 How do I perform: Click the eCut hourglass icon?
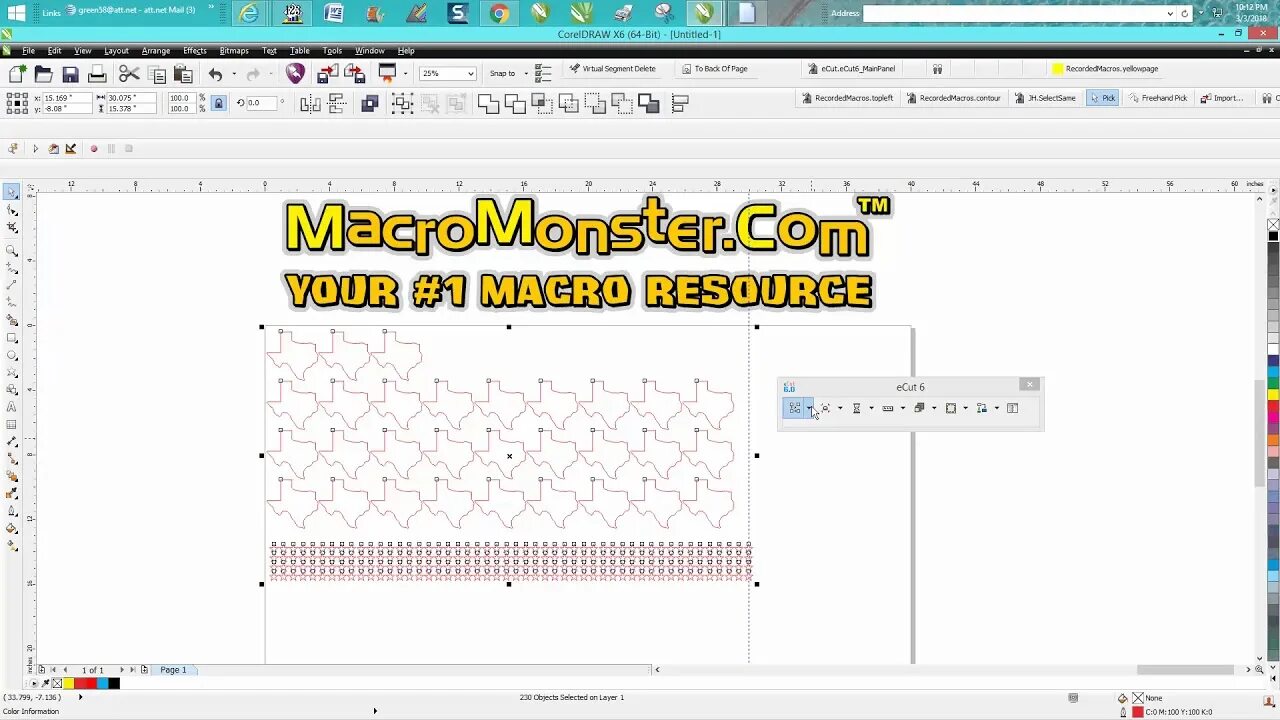point(856,408)
